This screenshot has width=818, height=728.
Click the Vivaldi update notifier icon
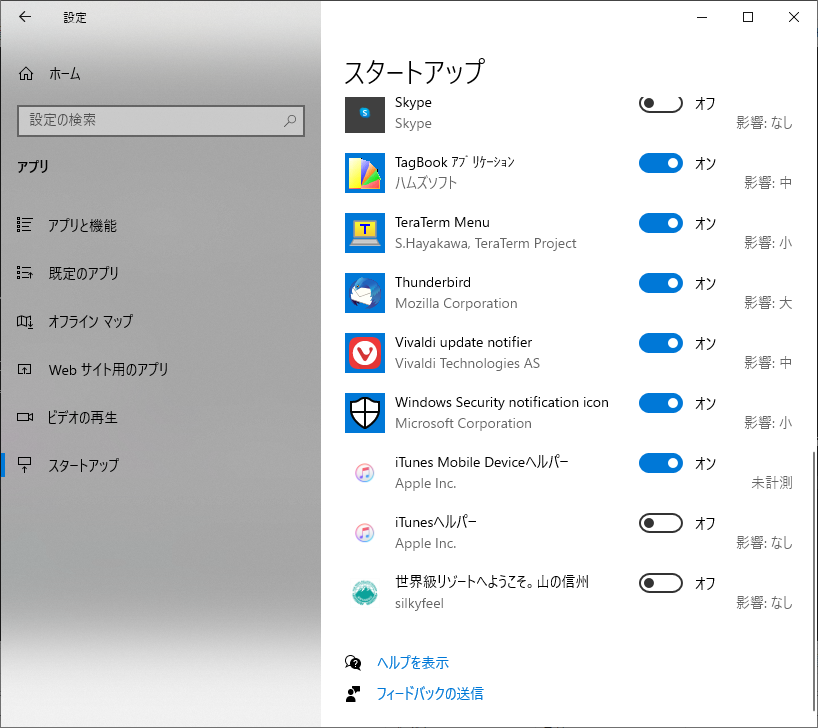tap(365, 353)
